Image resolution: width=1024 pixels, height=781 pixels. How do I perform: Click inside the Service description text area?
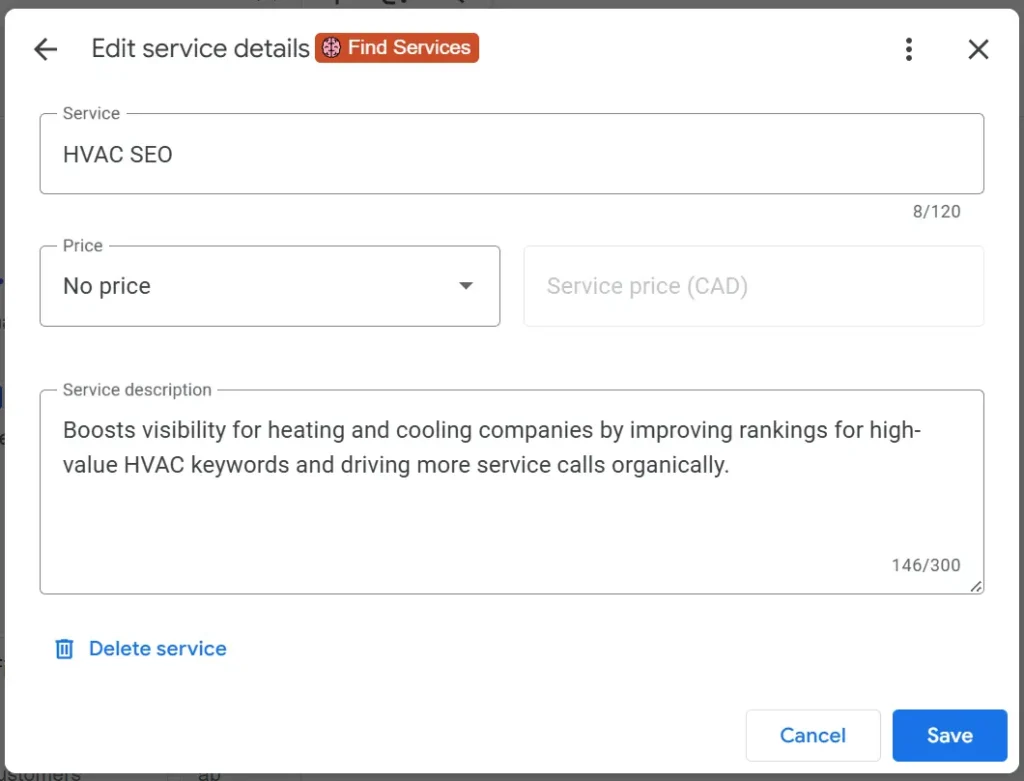point(511,492)
